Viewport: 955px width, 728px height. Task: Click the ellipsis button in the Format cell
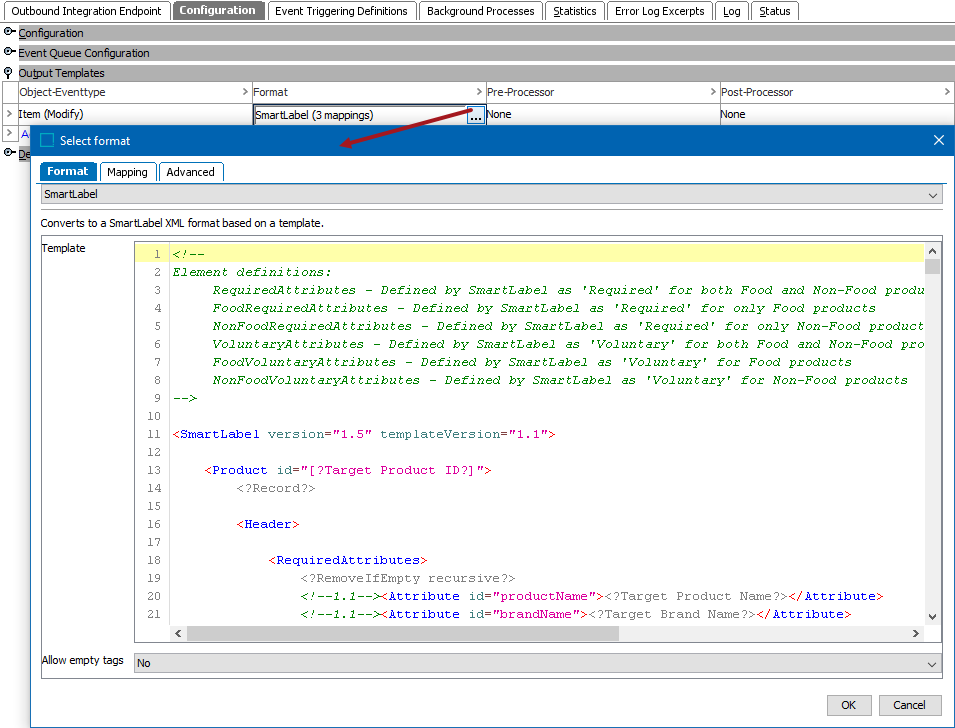(x=476, y=115)
